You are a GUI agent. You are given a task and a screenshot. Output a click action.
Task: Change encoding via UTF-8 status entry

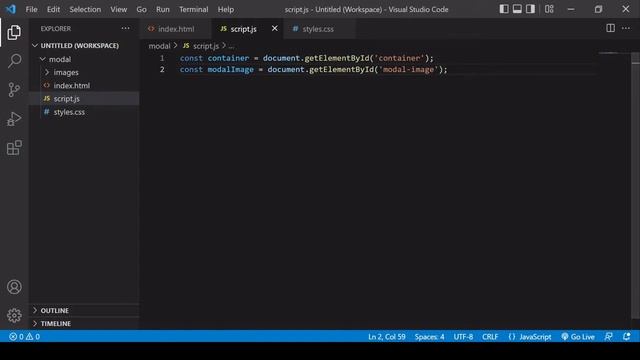pyautogui.click(x=463, y=337)
